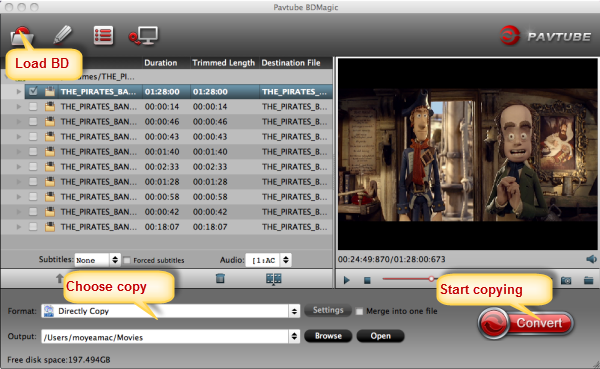Click clip icon of 00:18:07 title
This screenshot has width=600, height=369.
click(50, 227)
